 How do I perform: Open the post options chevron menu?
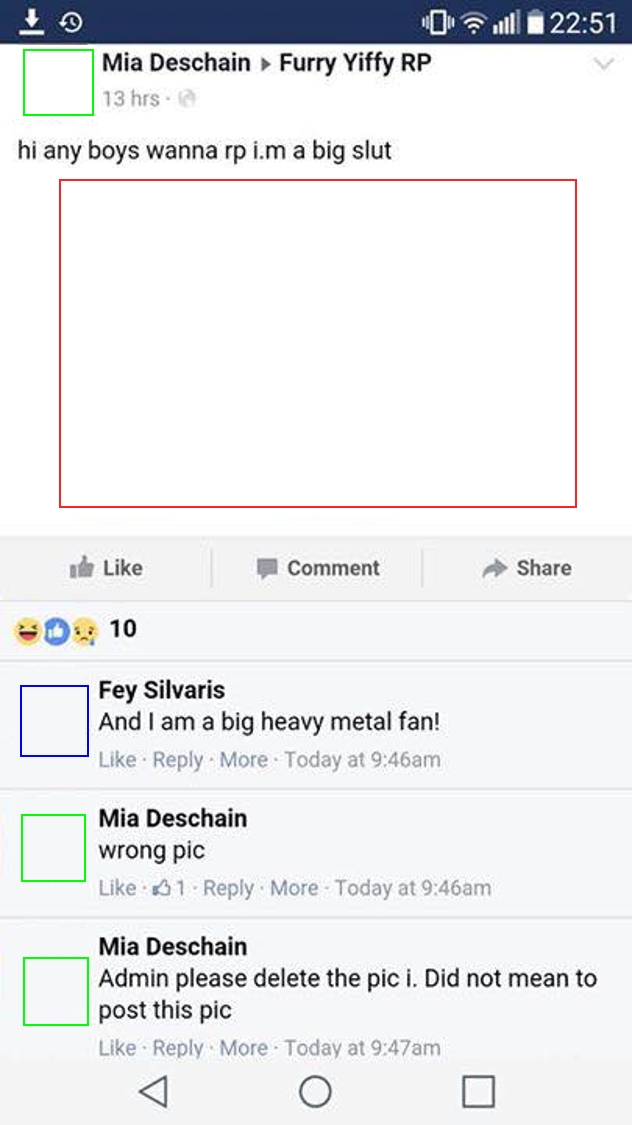pyautogui.click(x=604, y=65)
